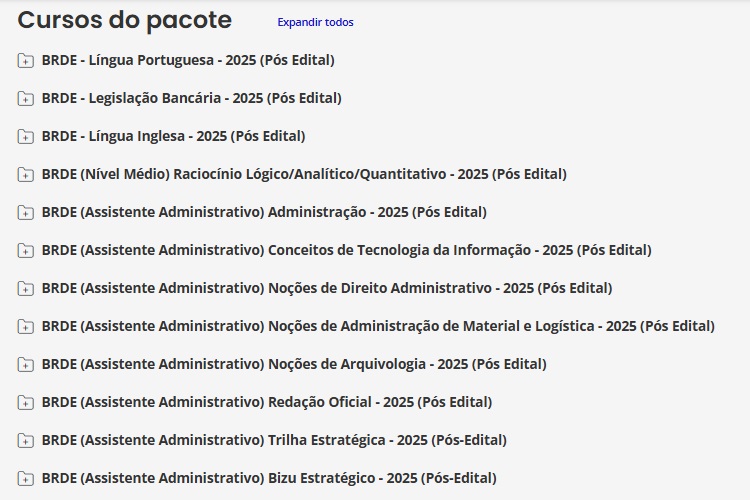This screenshot has width=750, height=500.
Task: Select the BRDE Língua Portuguesa course title
Action: 188,60
